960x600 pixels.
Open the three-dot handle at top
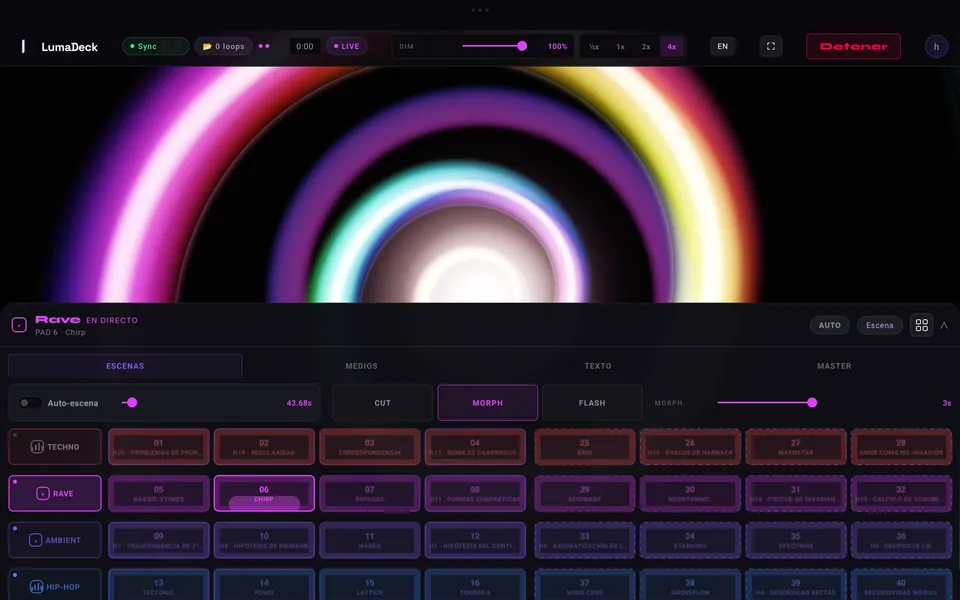(480, 10)
